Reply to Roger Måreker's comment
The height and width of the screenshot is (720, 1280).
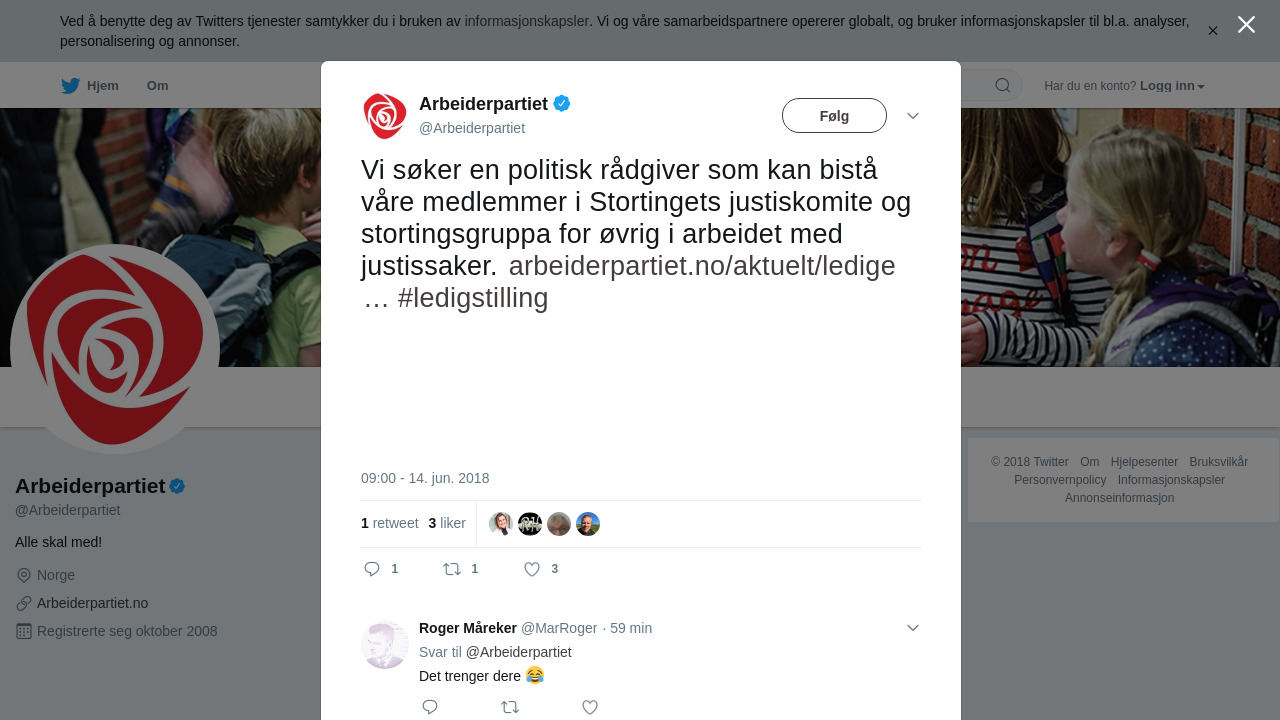tap(430, 707)
